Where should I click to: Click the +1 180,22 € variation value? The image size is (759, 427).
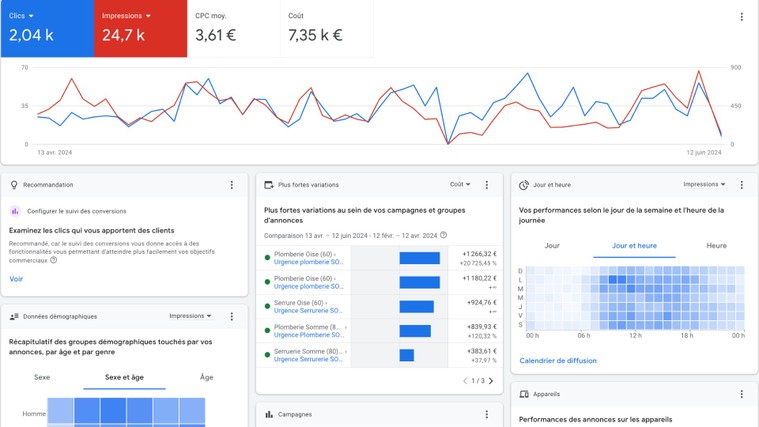(x=479, y=278)
